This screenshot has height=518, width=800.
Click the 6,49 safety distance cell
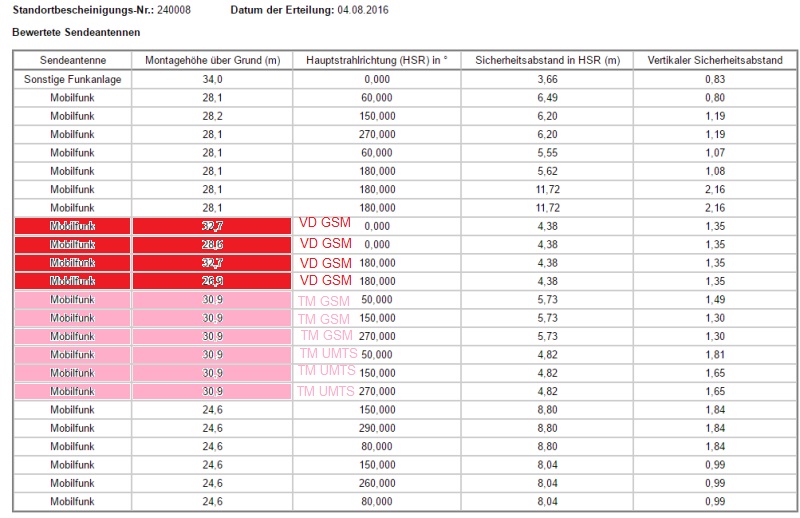(547, 97)
